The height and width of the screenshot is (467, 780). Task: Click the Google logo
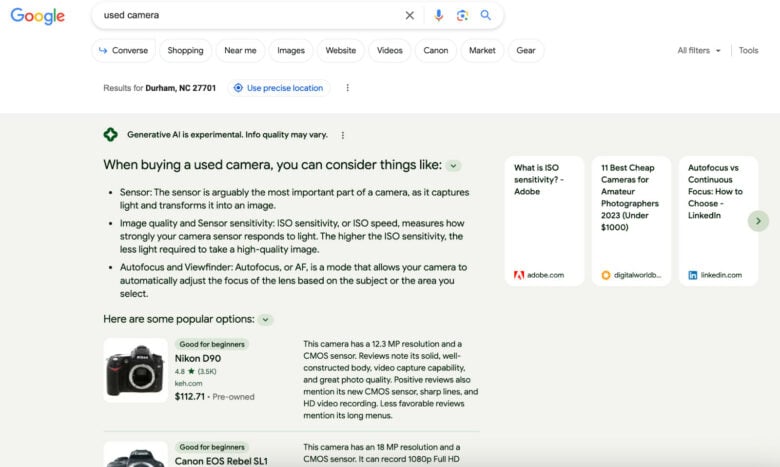37,16
